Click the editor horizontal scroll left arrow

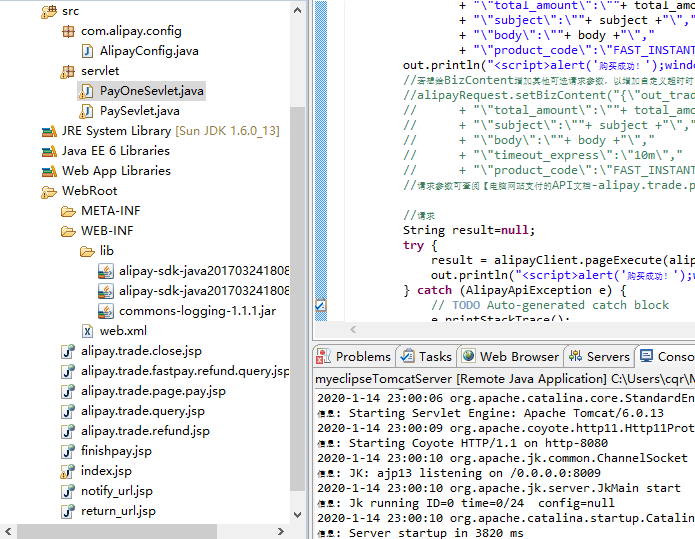(353, 329)
